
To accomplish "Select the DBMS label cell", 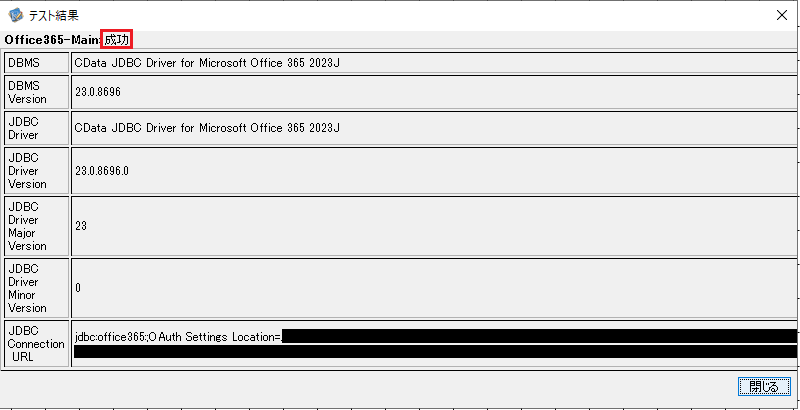I will pyautogui.click(x=37, y=63).
